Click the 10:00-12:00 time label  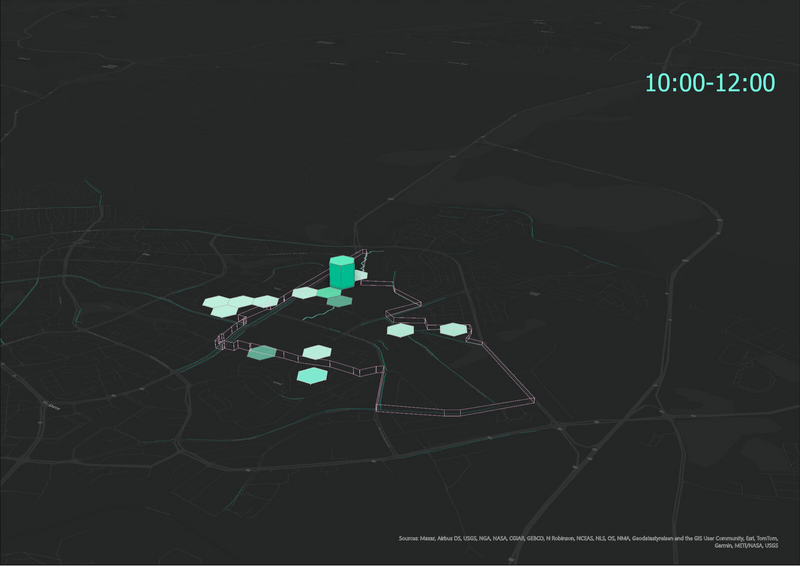coord(710,83)
